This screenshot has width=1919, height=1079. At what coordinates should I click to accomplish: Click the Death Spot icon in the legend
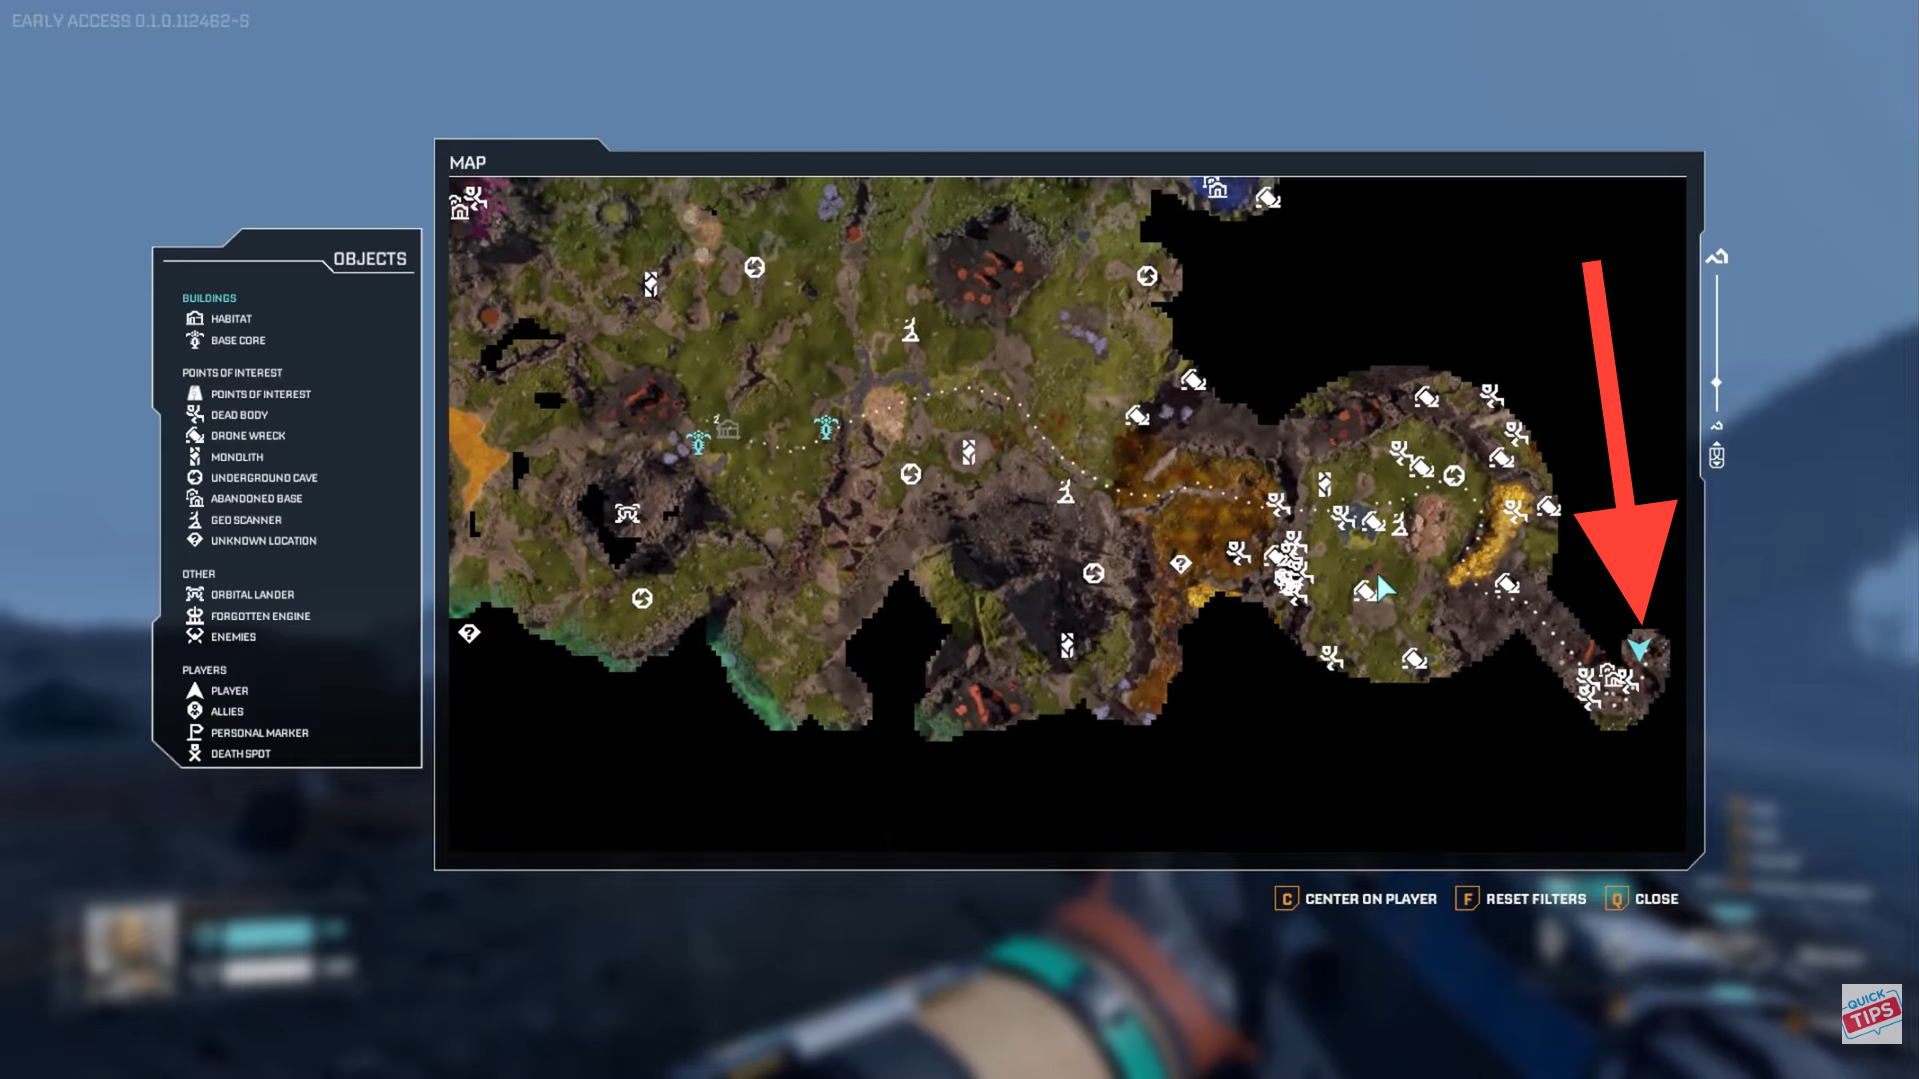195,754
